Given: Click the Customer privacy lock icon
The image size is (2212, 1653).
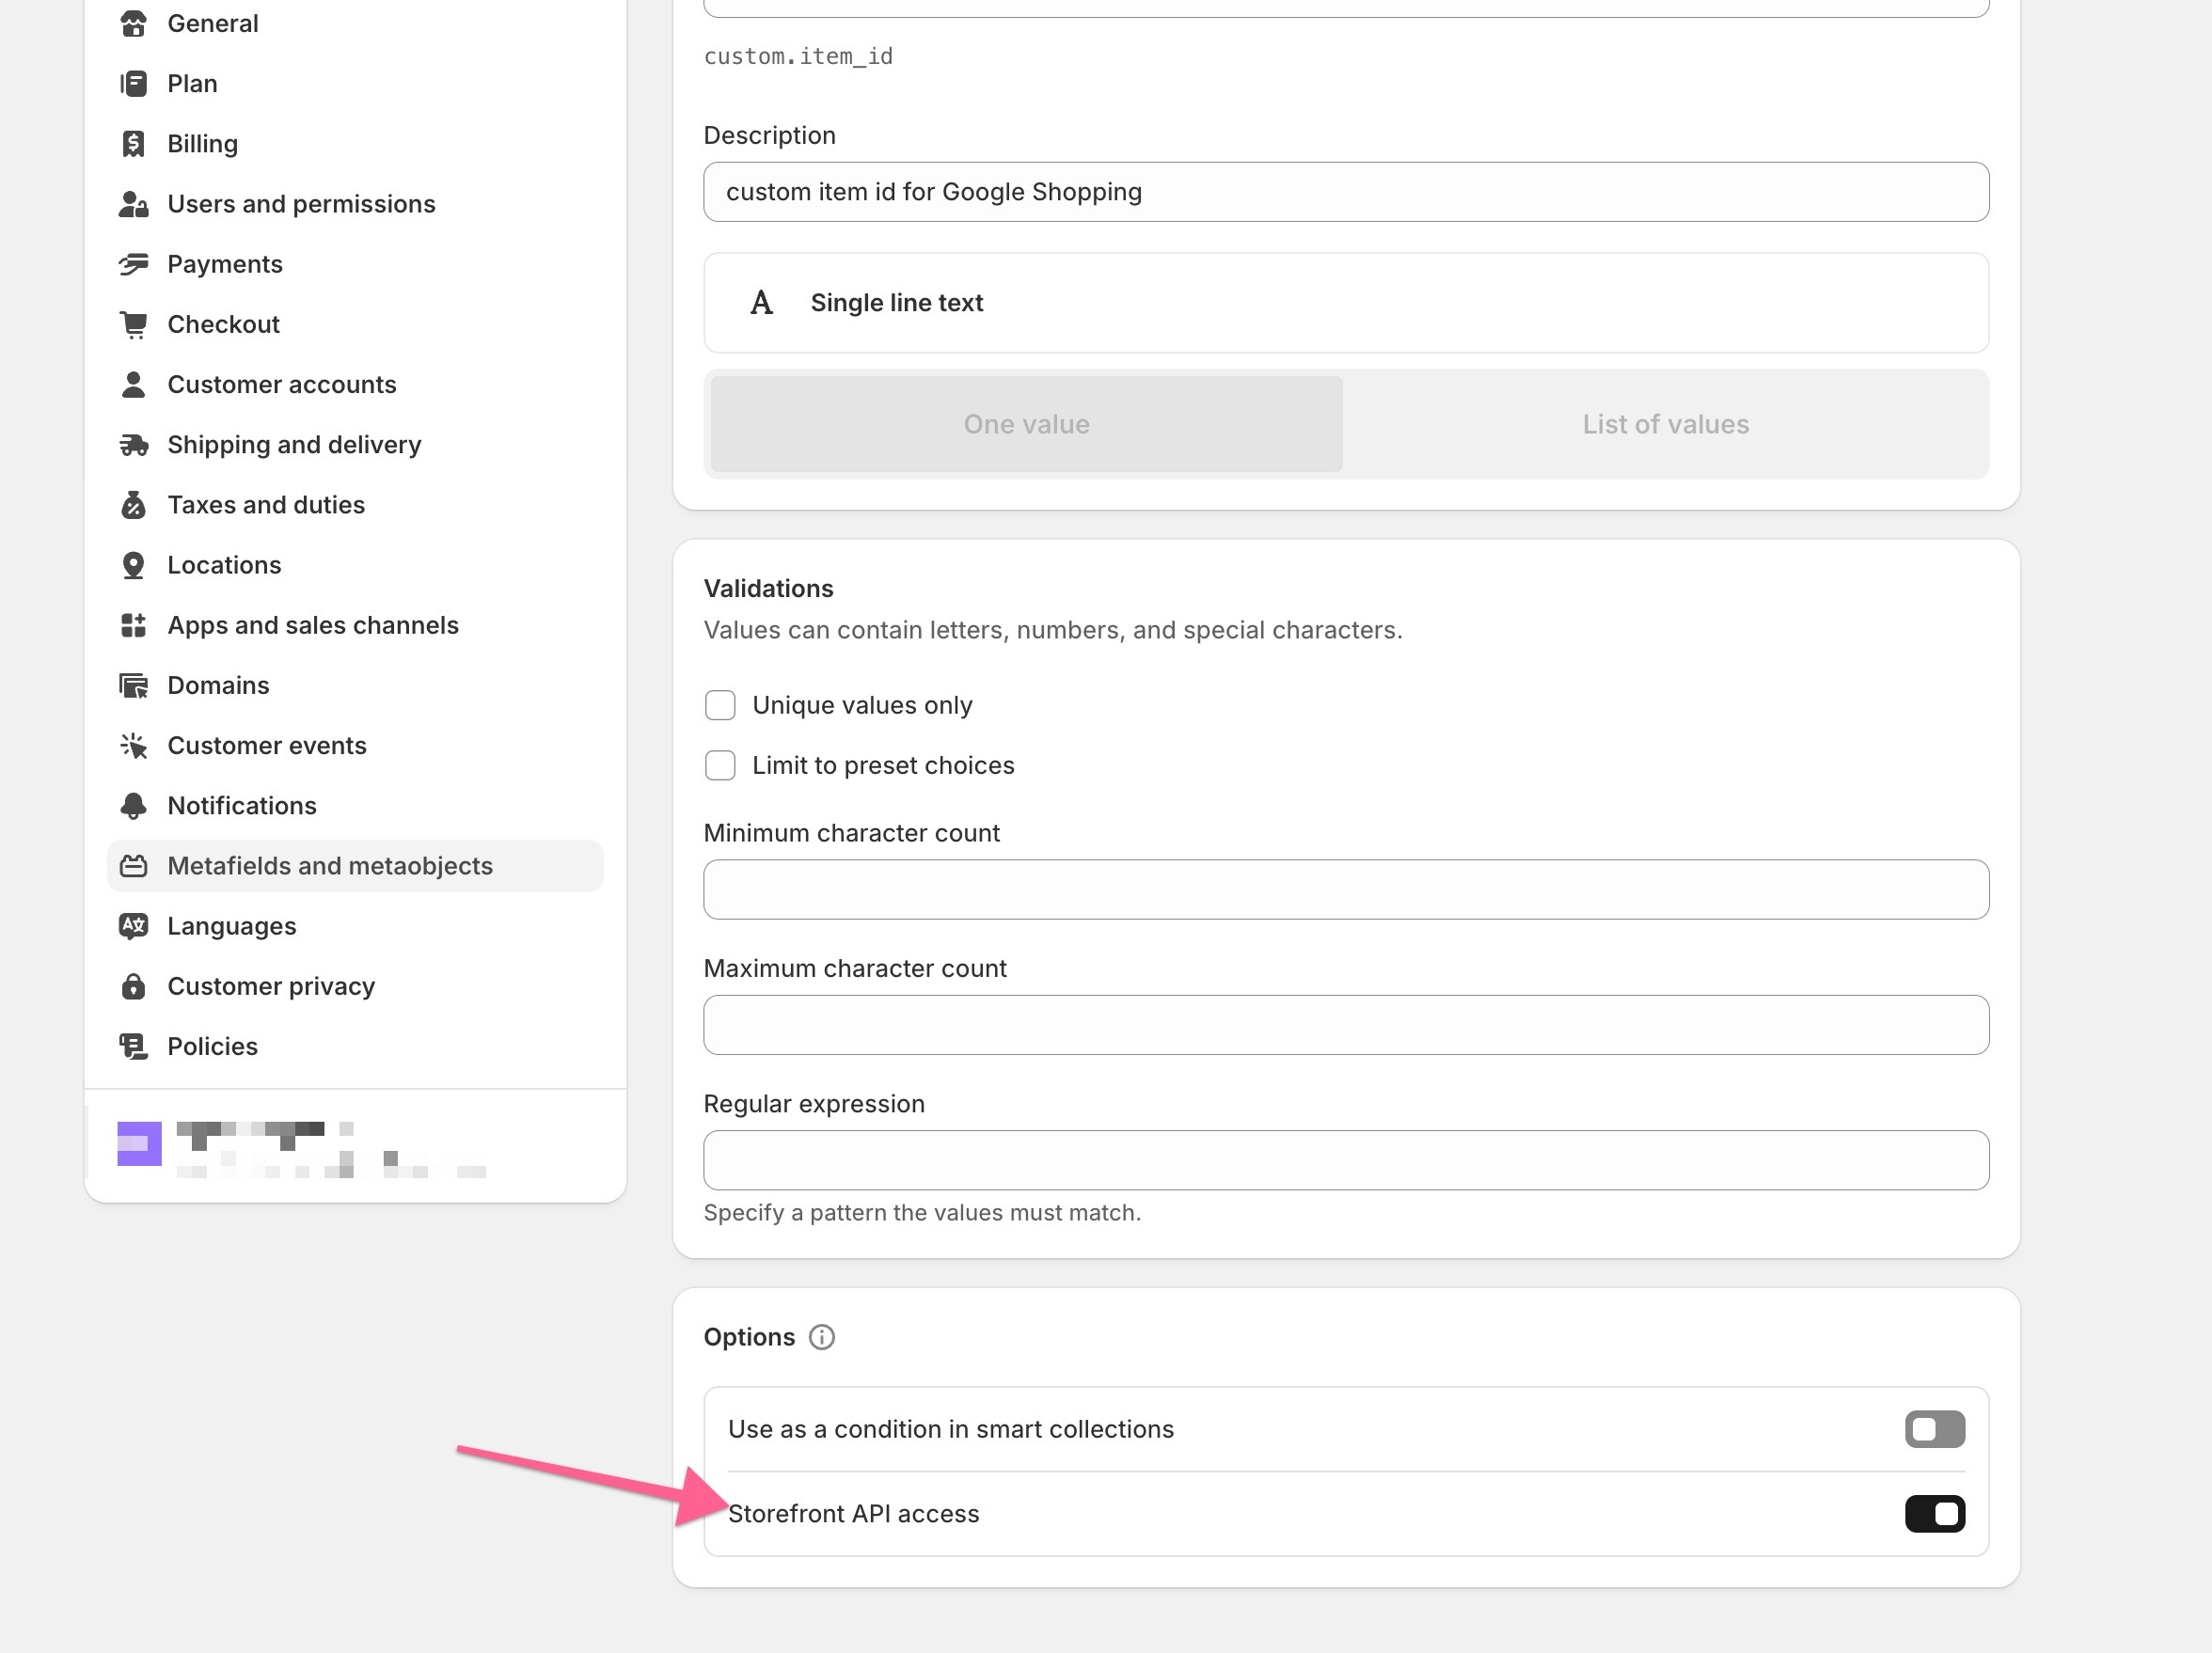Looking at the screenshot, I should click(x=133, y=986).
